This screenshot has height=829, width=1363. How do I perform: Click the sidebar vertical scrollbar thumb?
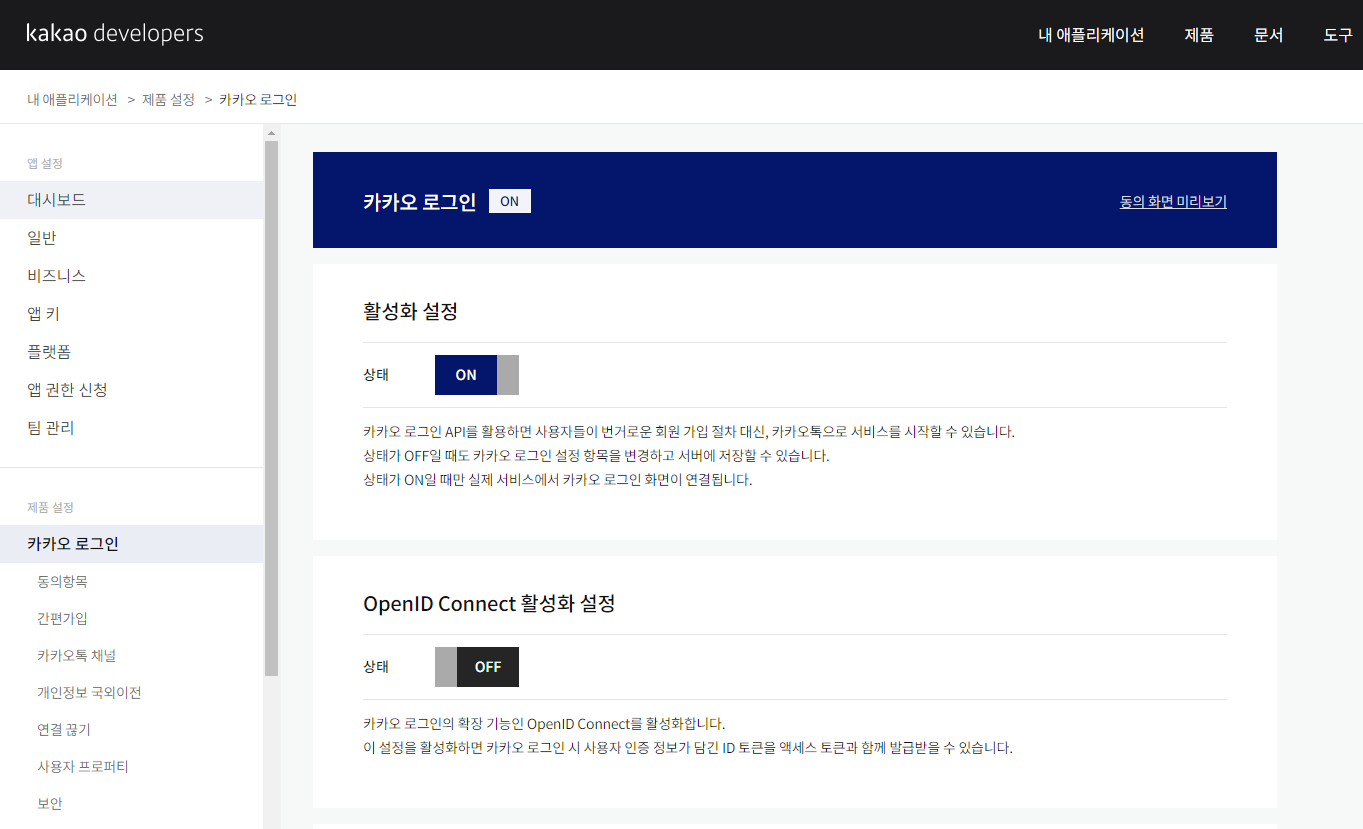pos(271,408)
